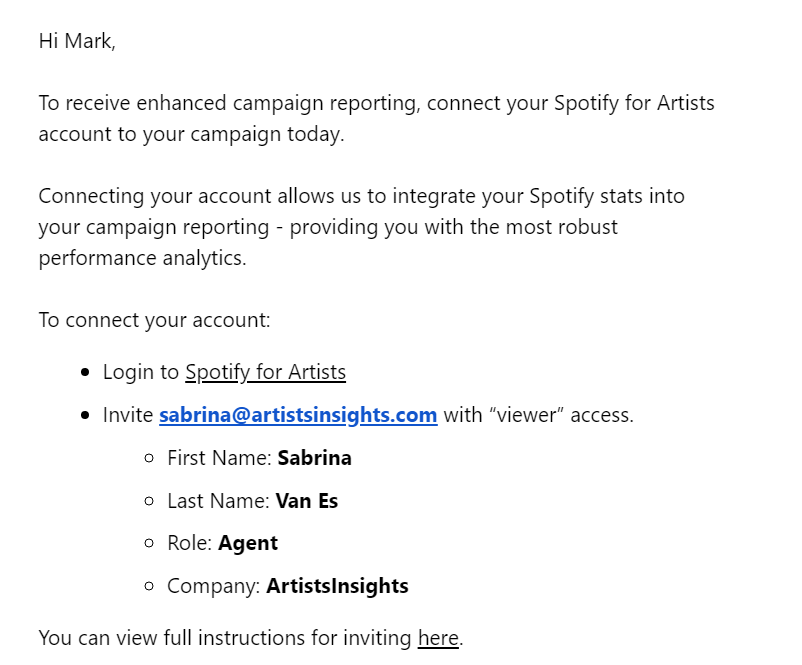This screenshot has width=802, height=665.
Task: Click the 'First Name:' label
Action: (x=219, y=458)
